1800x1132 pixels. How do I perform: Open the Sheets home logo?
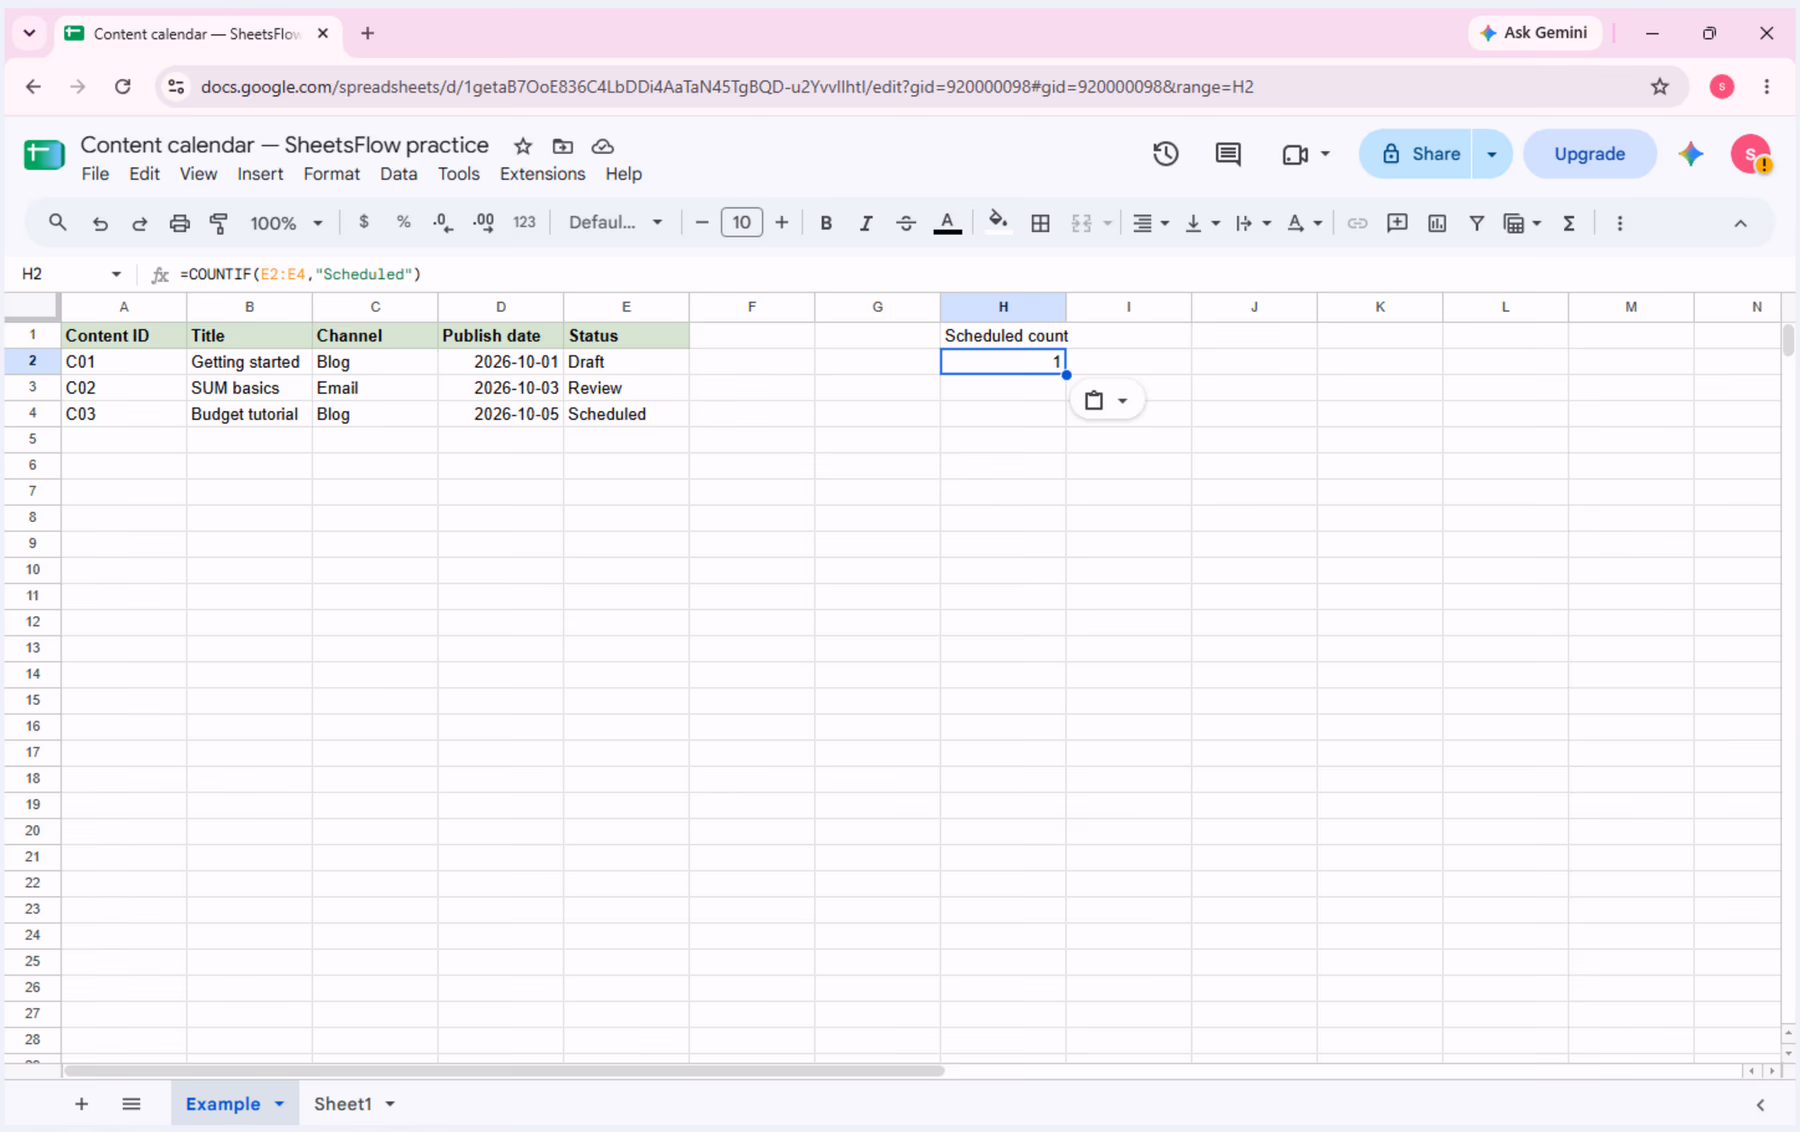tap(44, 155)
